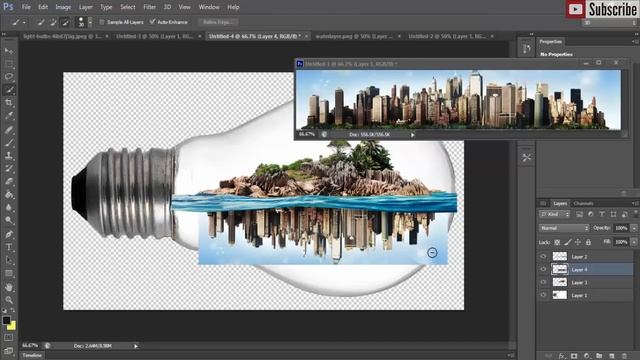Select the Lasso tool
Viewport: 640px width, 360px height.
[9, 77]
